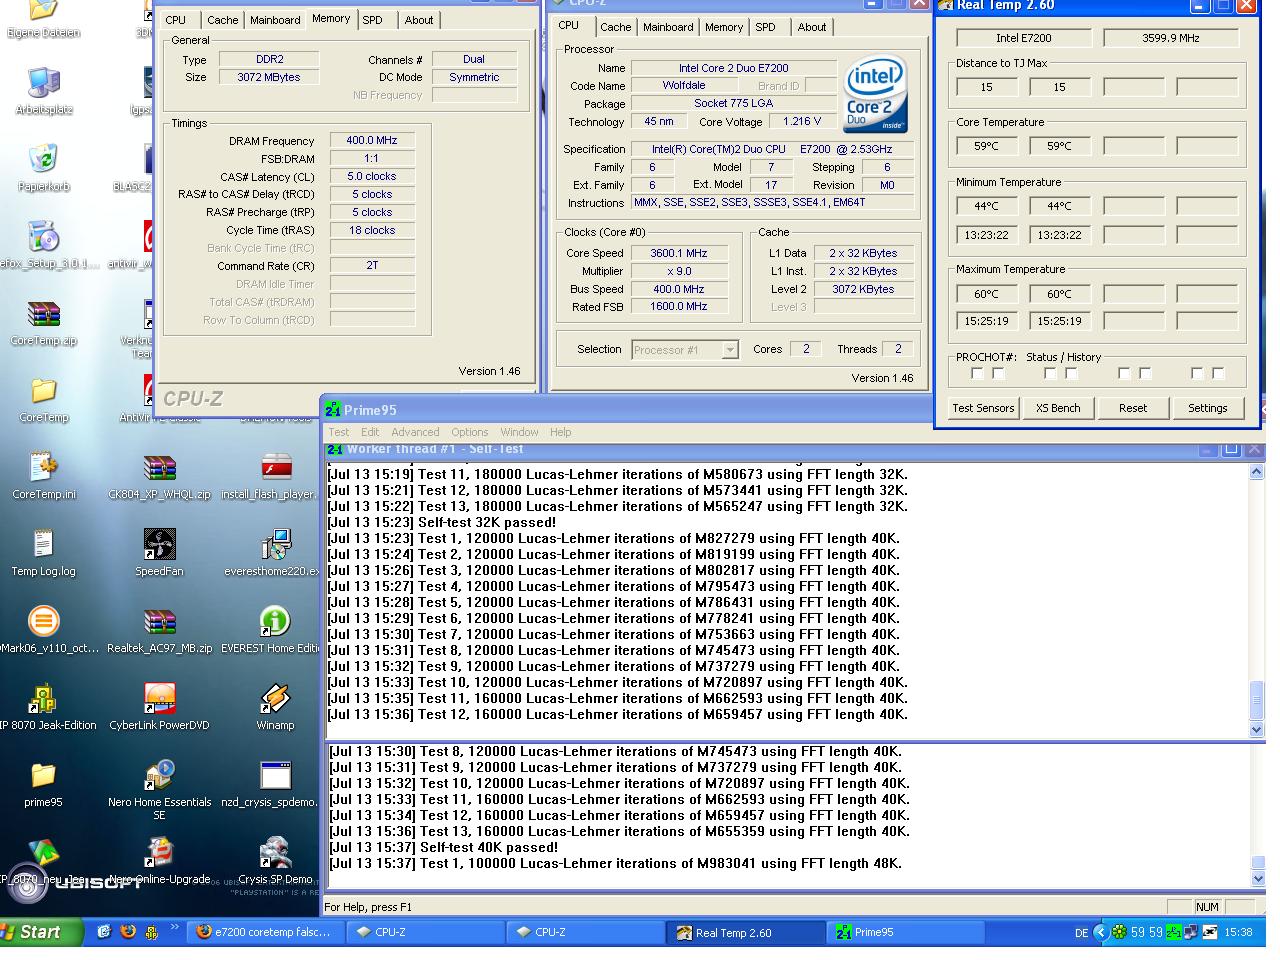1280x960 pixels.
Task: Tick second core's PROCHOT# status checkbox
Action: click(x=1050, y=373)
